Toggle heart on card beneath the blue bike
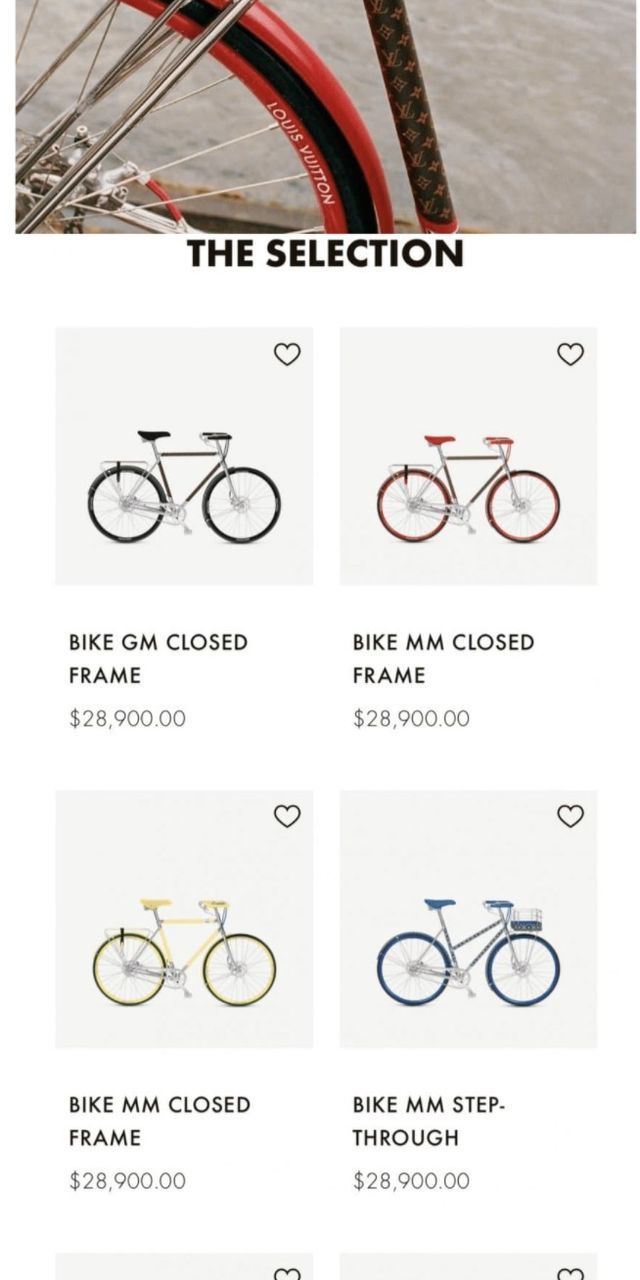 pyautogui.click(x=570, y=1273)
